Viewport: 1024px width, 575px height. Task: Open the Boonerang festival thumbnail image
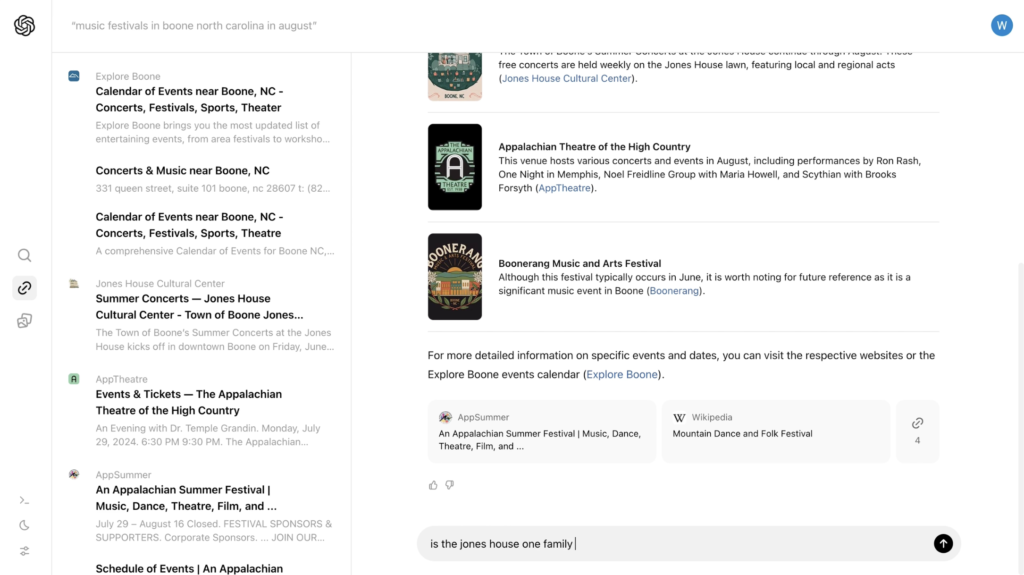[455, 276]
